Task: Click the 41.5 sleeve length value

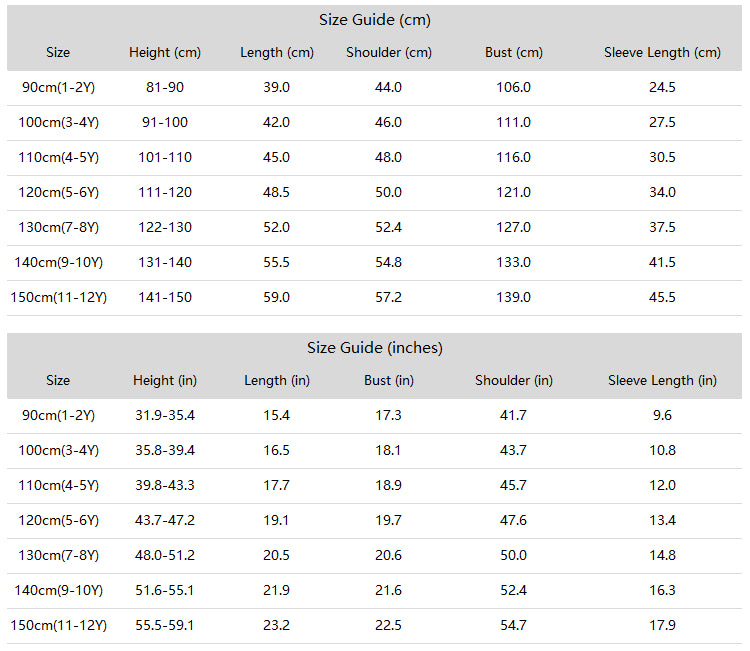Action: coord(662,263)
